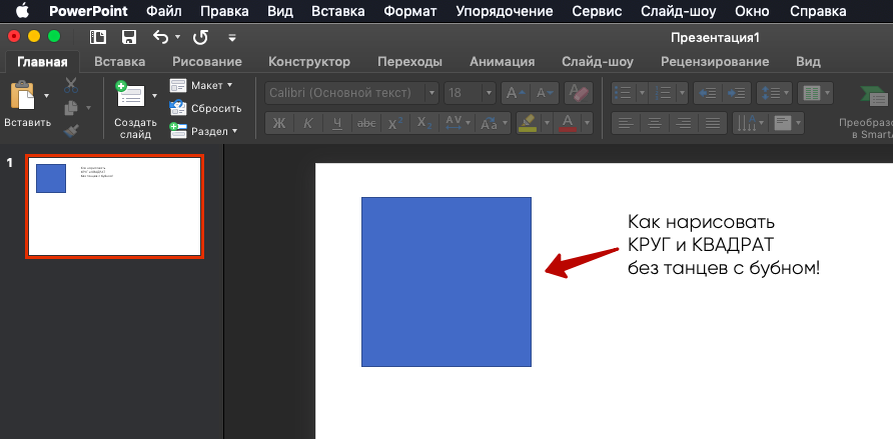Click the Paste clipboard icon
This screenshot has width=893, height=439.
tap(22, 95)
